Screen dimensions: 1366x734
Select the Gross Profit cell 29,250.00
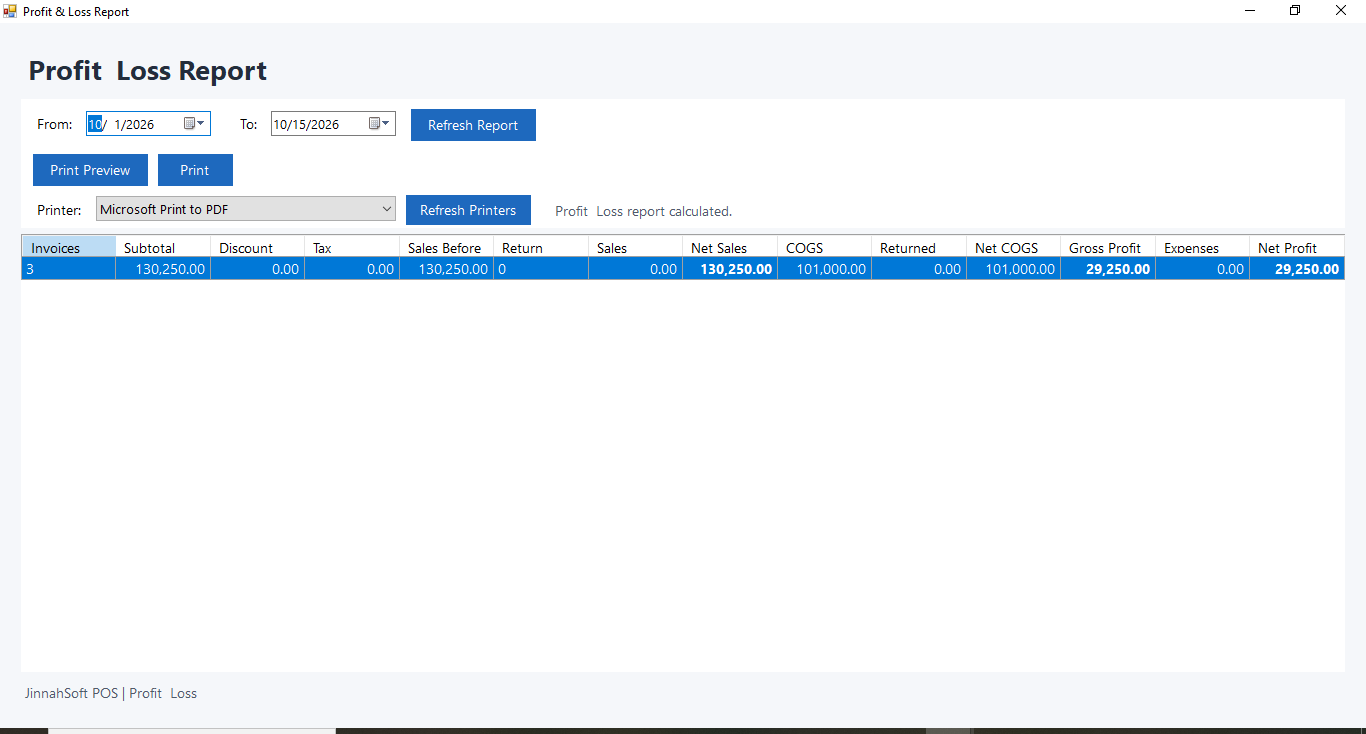(1108, 268)
